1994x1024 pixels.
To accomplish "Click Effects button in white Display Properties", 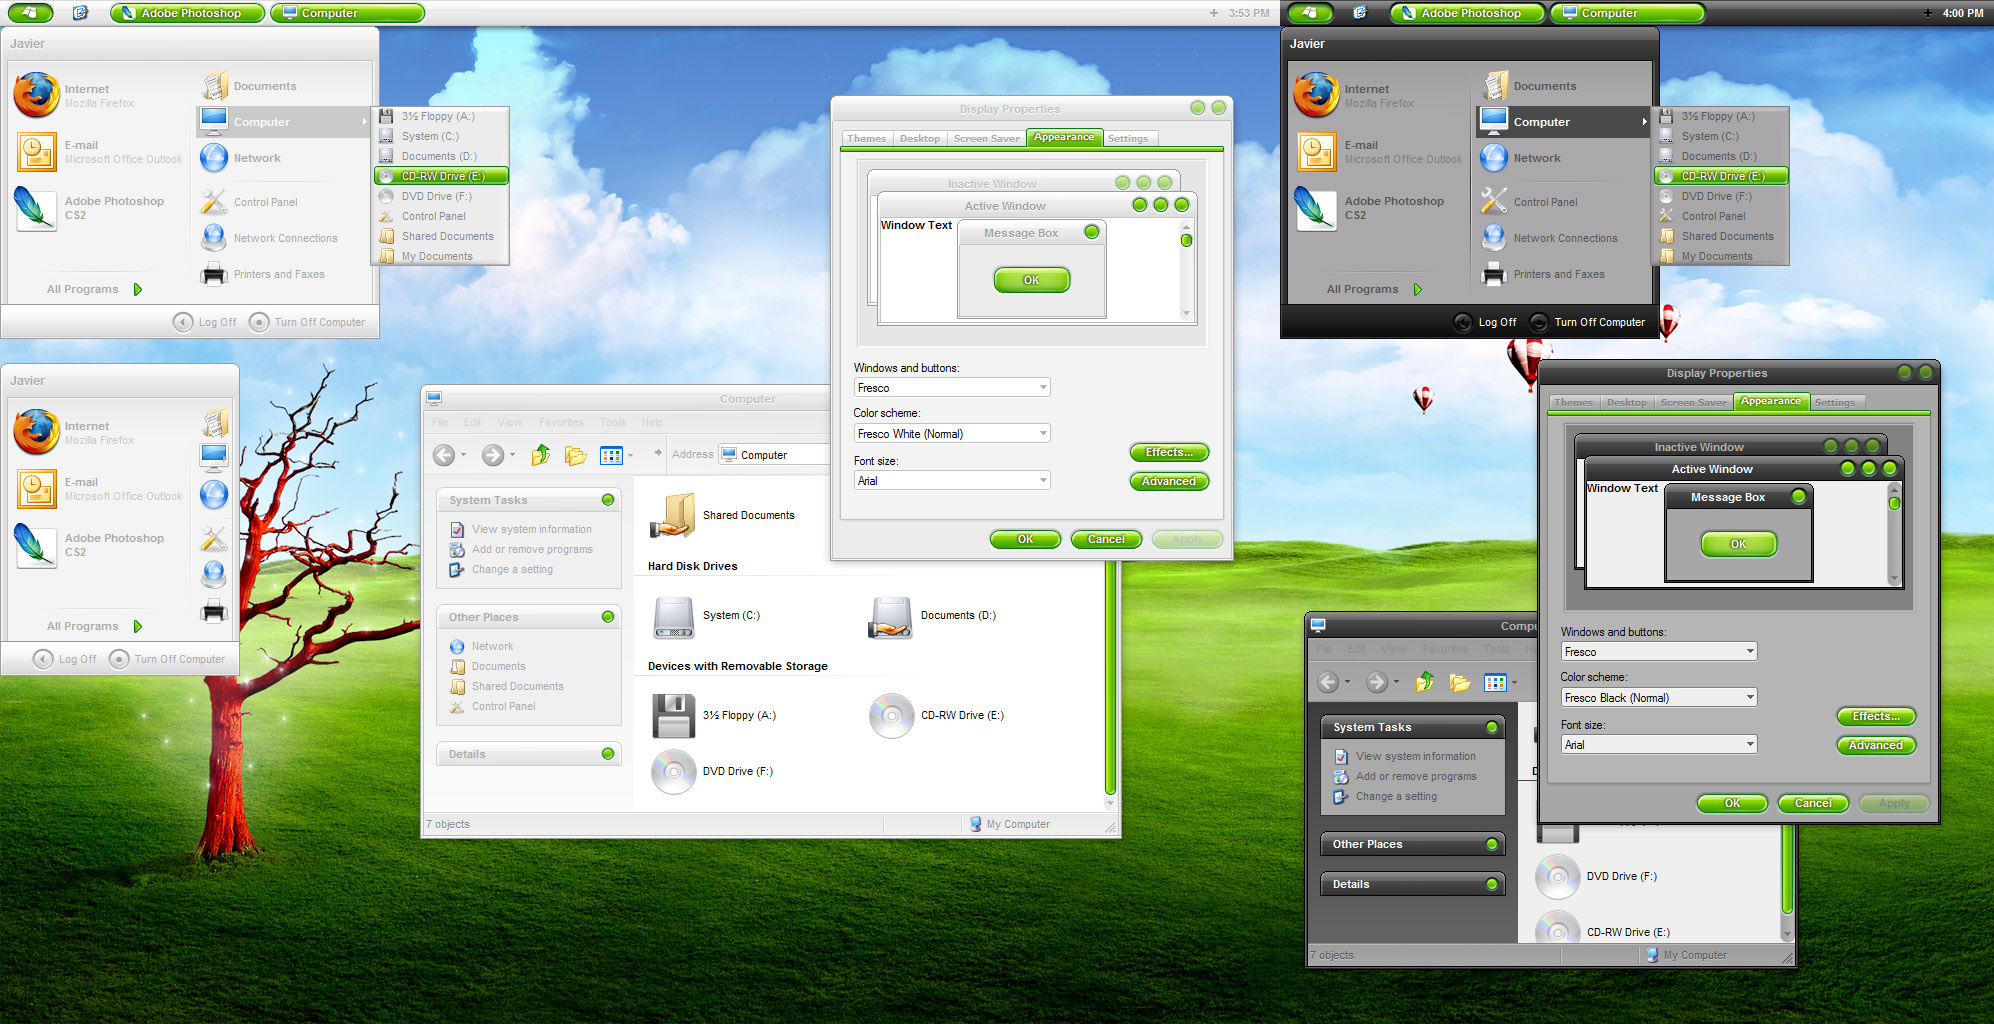I will [x=1169, y=452].
